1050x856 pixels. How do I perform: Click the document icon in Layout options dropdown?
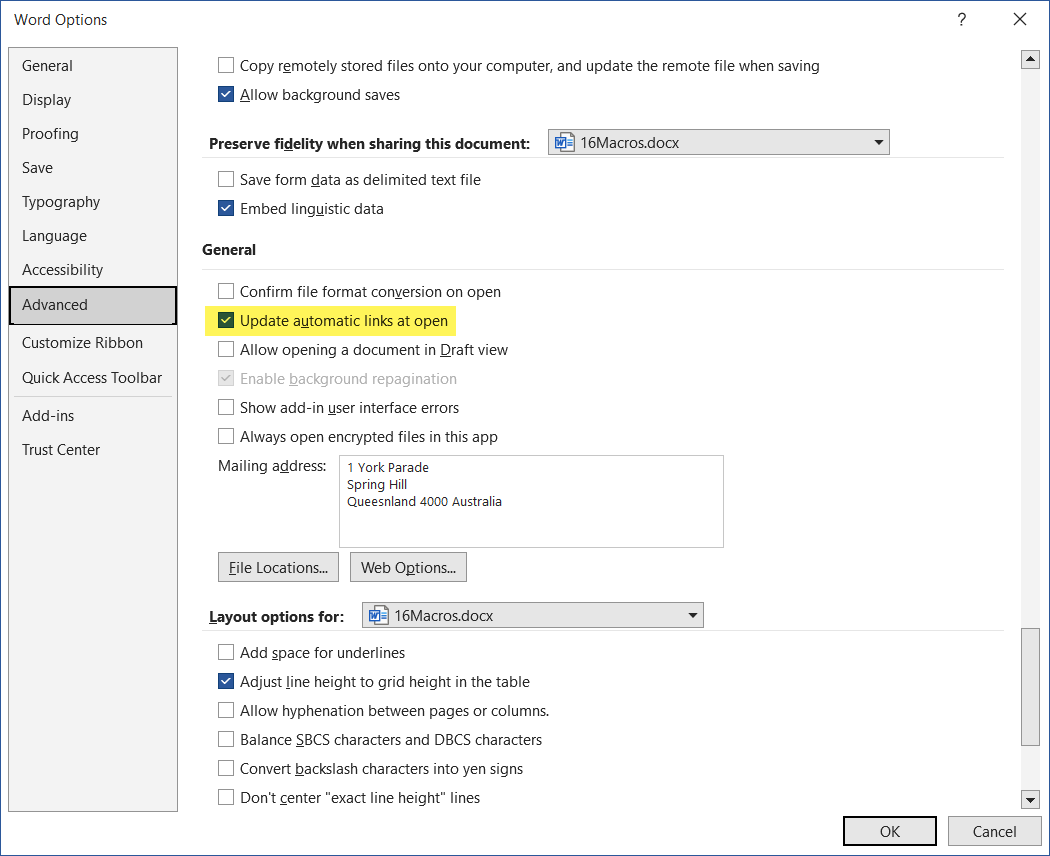(x=378, y=614)
